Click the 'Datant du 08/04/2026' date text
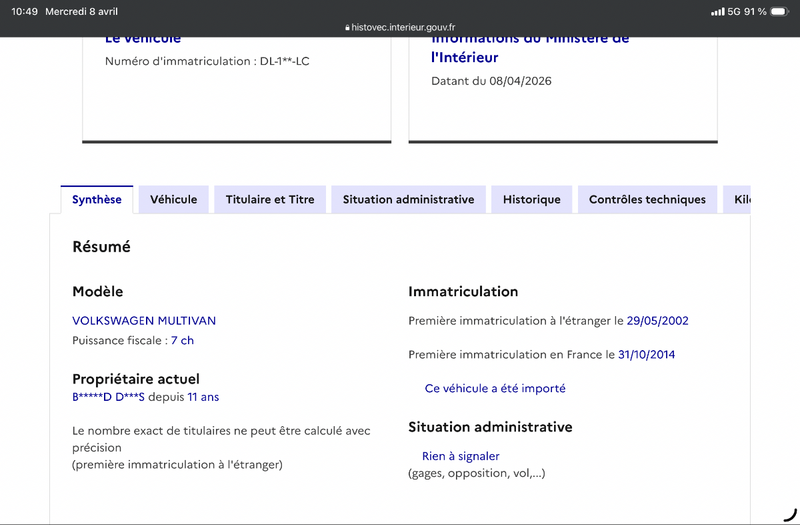Viewport: 800px width, 525px height. click(491, 81)
